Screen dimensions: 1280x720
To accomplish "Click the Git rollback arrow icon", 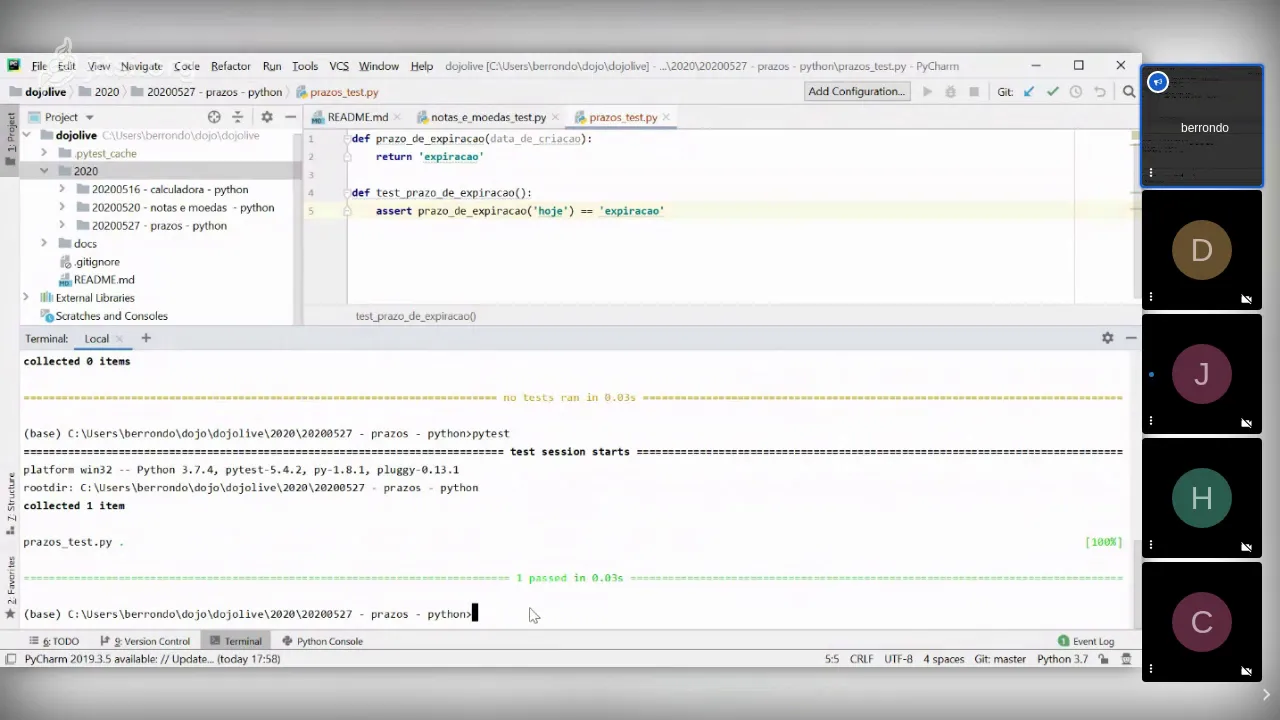I will coord(1100,92).
